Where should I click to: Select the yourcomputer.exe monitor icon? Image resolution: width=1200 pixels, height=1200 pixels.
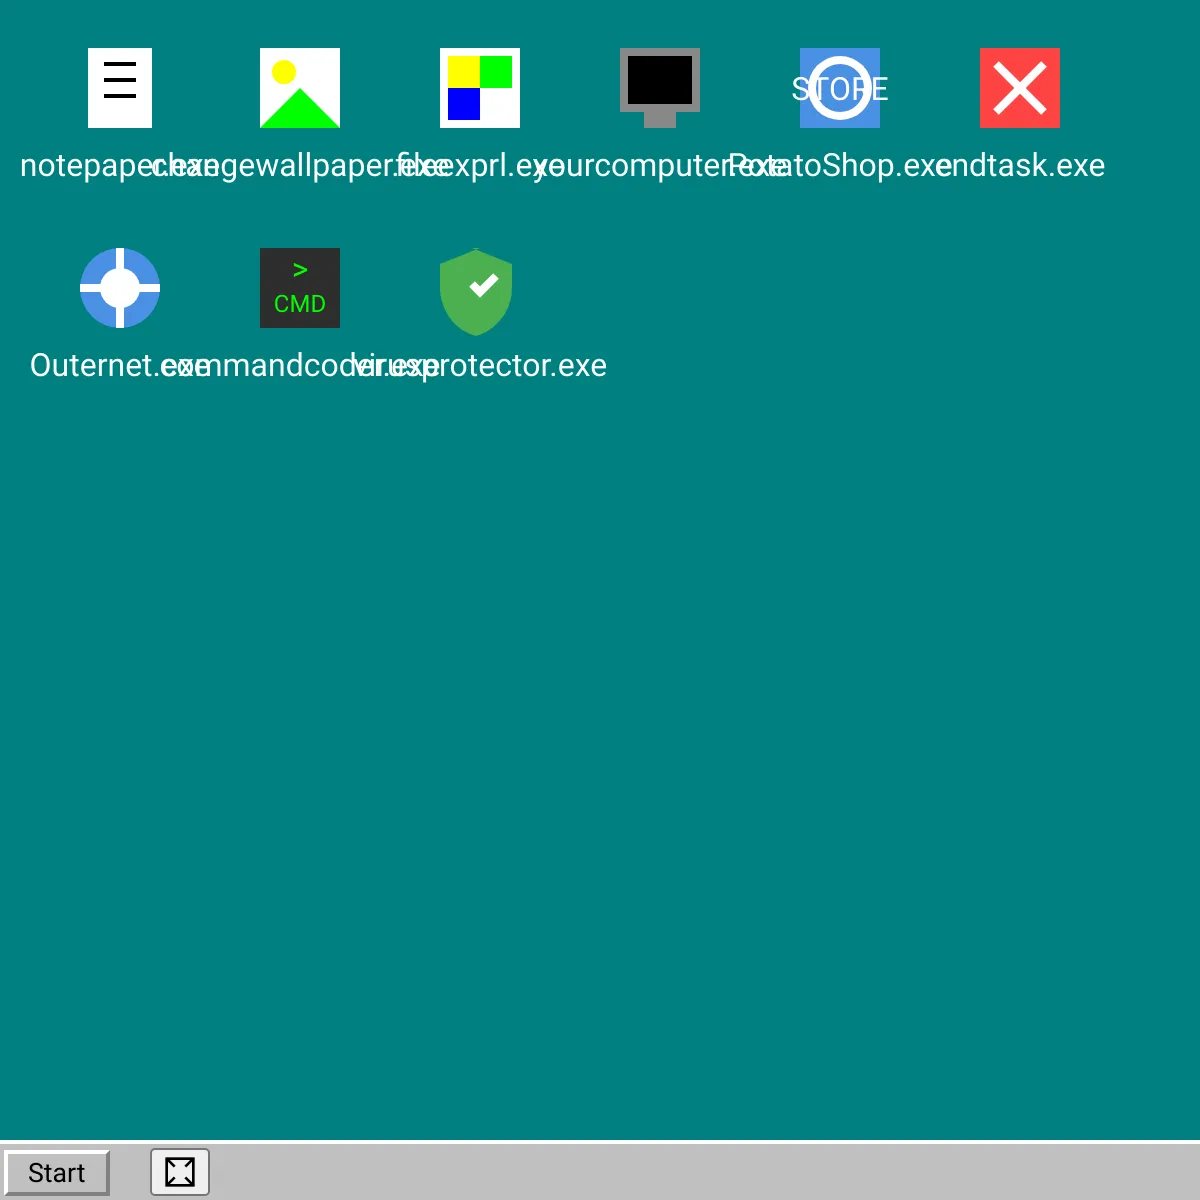pyautogui.click(x=660, y=88)
